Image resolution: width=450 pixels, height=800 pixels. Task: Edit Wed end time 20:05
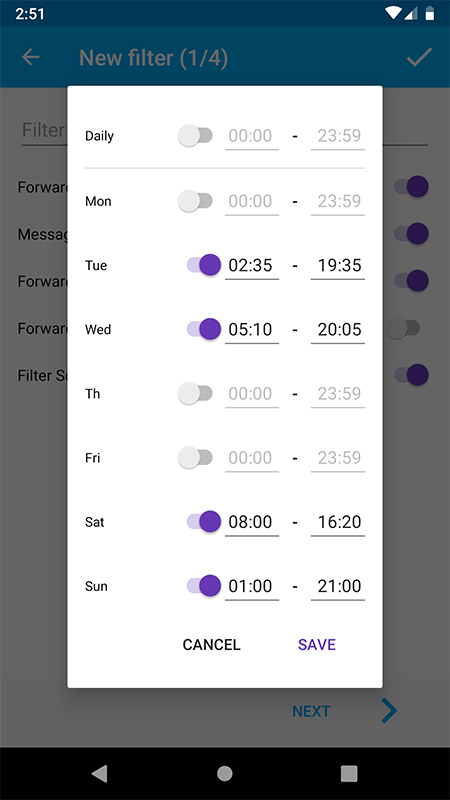pos(338,330)
